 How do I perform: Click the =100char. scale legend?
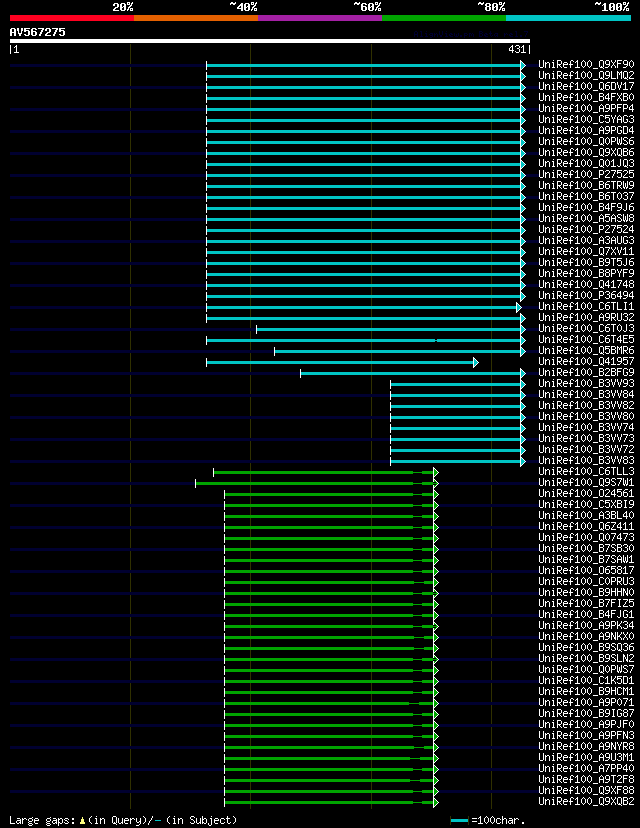tap(488, 821)
